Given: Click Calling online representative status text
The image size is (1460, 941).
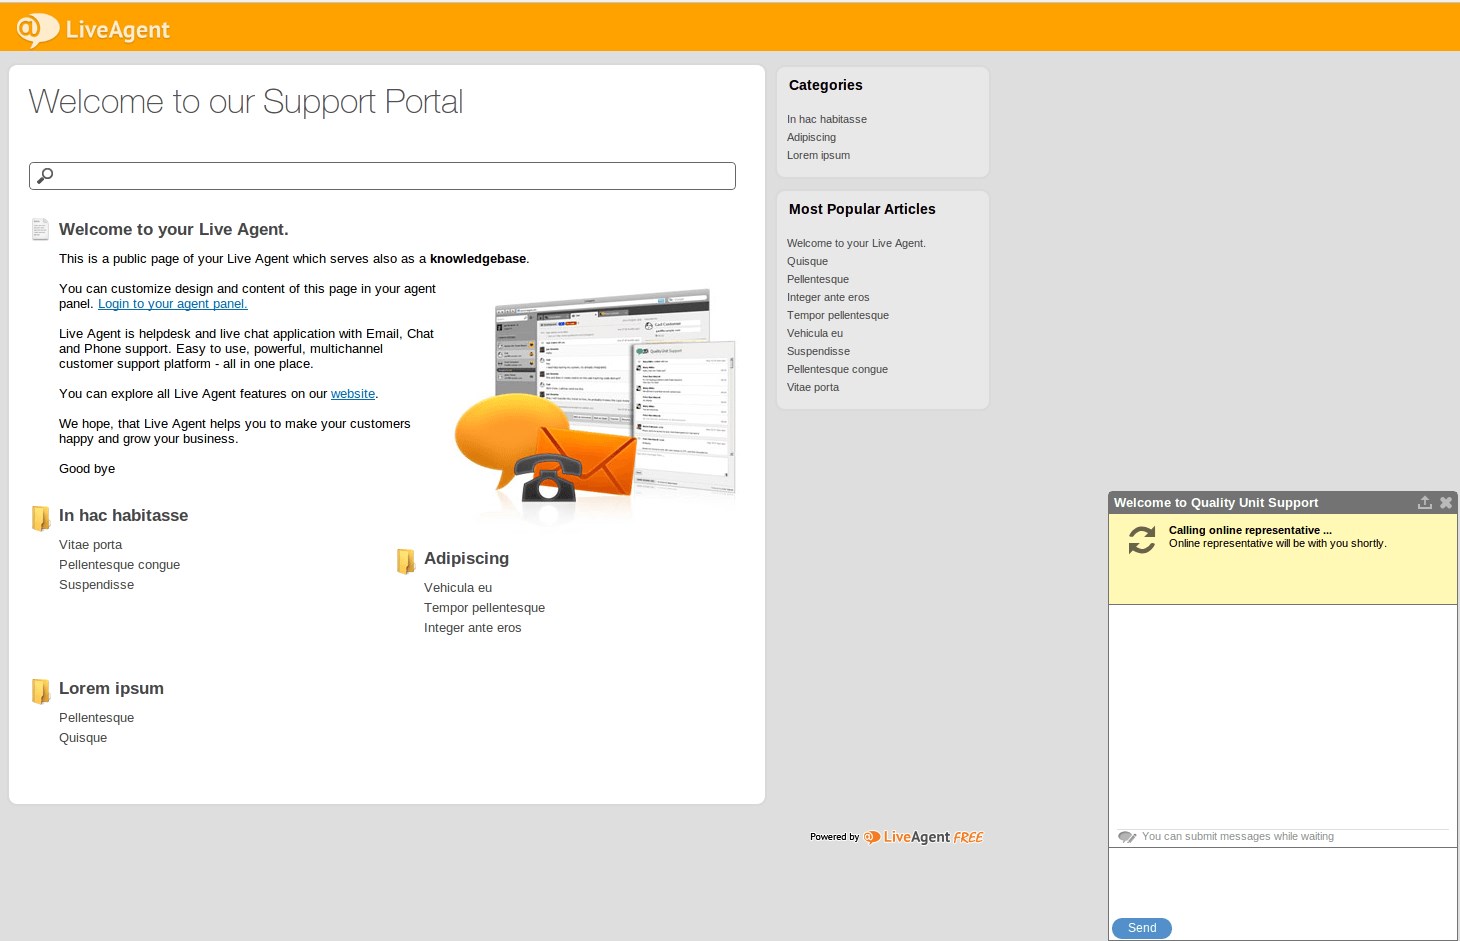Looking at the screenshot, I should pos(1250,530).
